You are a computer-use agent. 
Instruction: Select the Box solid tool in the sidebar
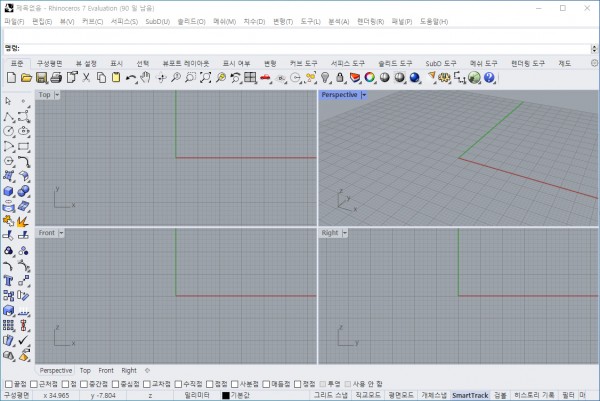[9, 191]
